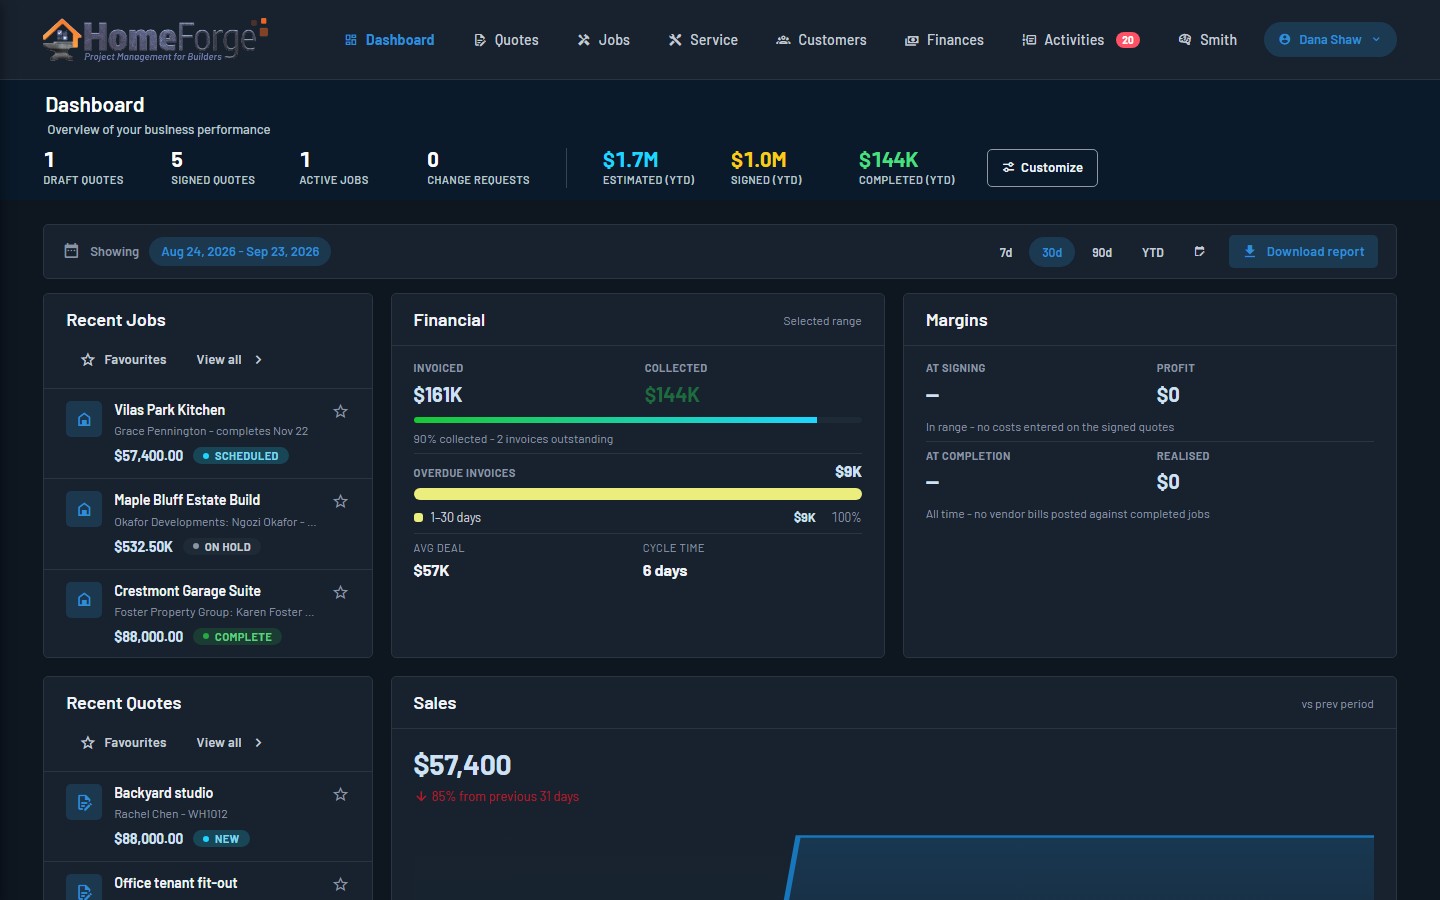Switch to YTD range
Image resolution: width=1440 pixels, height=900 pixels.
[x=1153, y=252]
